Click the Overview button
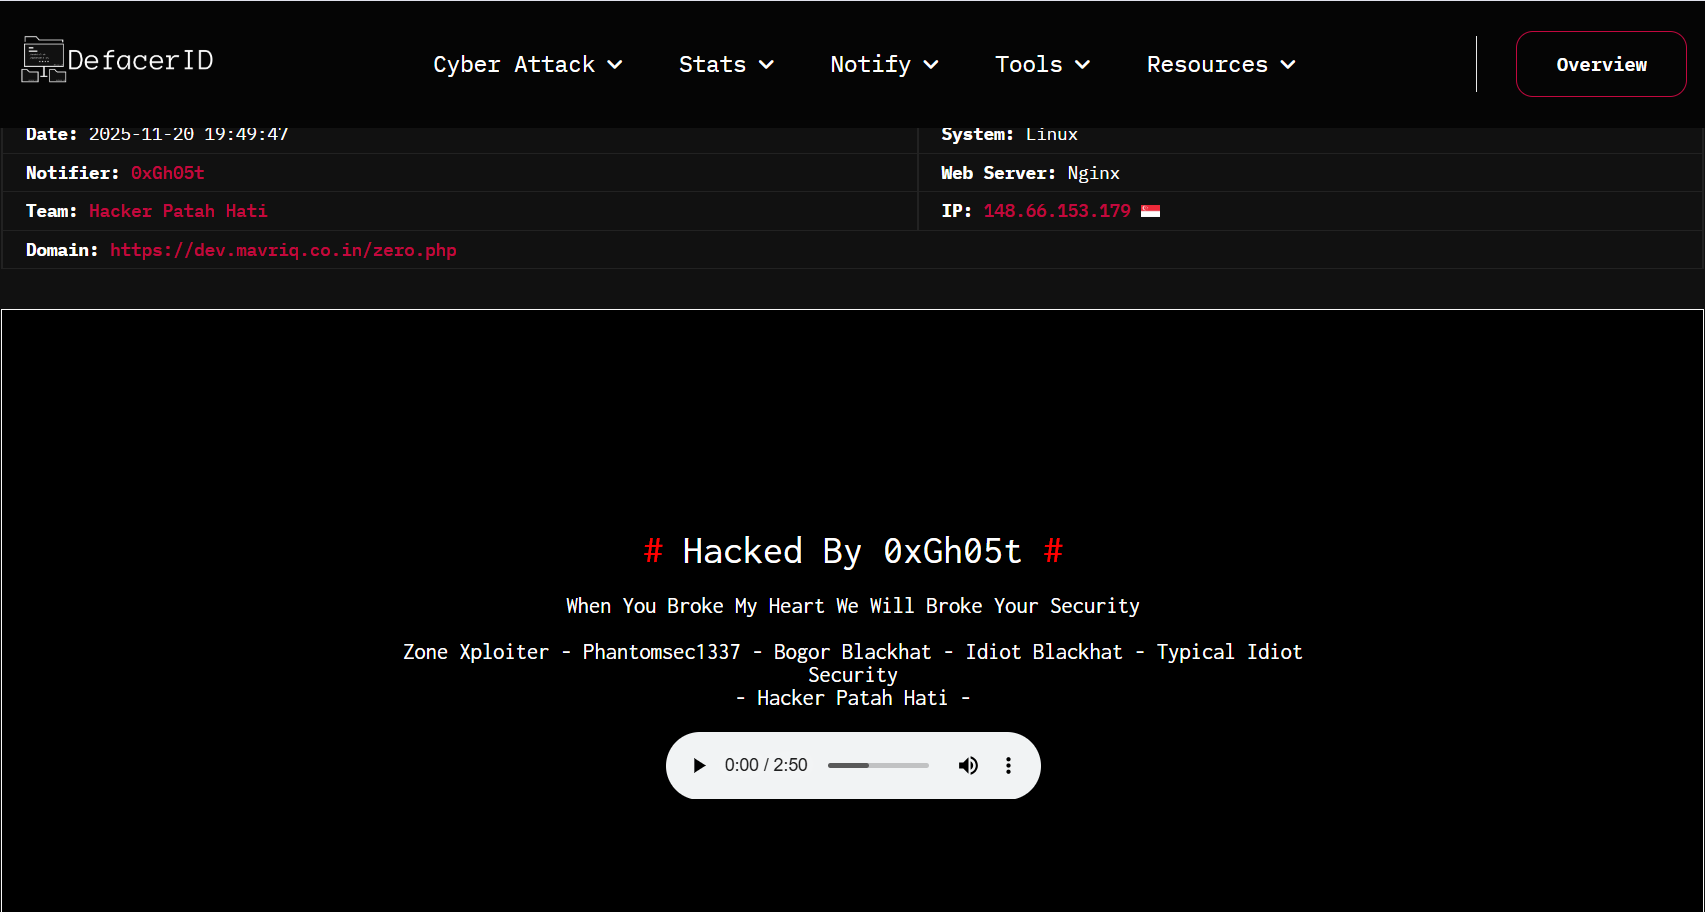The image size is (1705, 912). [x=1601, y=64]
